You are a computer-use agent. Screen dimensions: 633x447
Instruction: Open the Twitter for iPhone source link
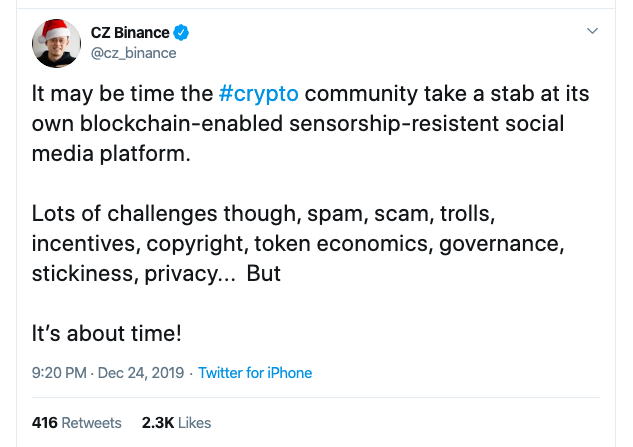255,373
